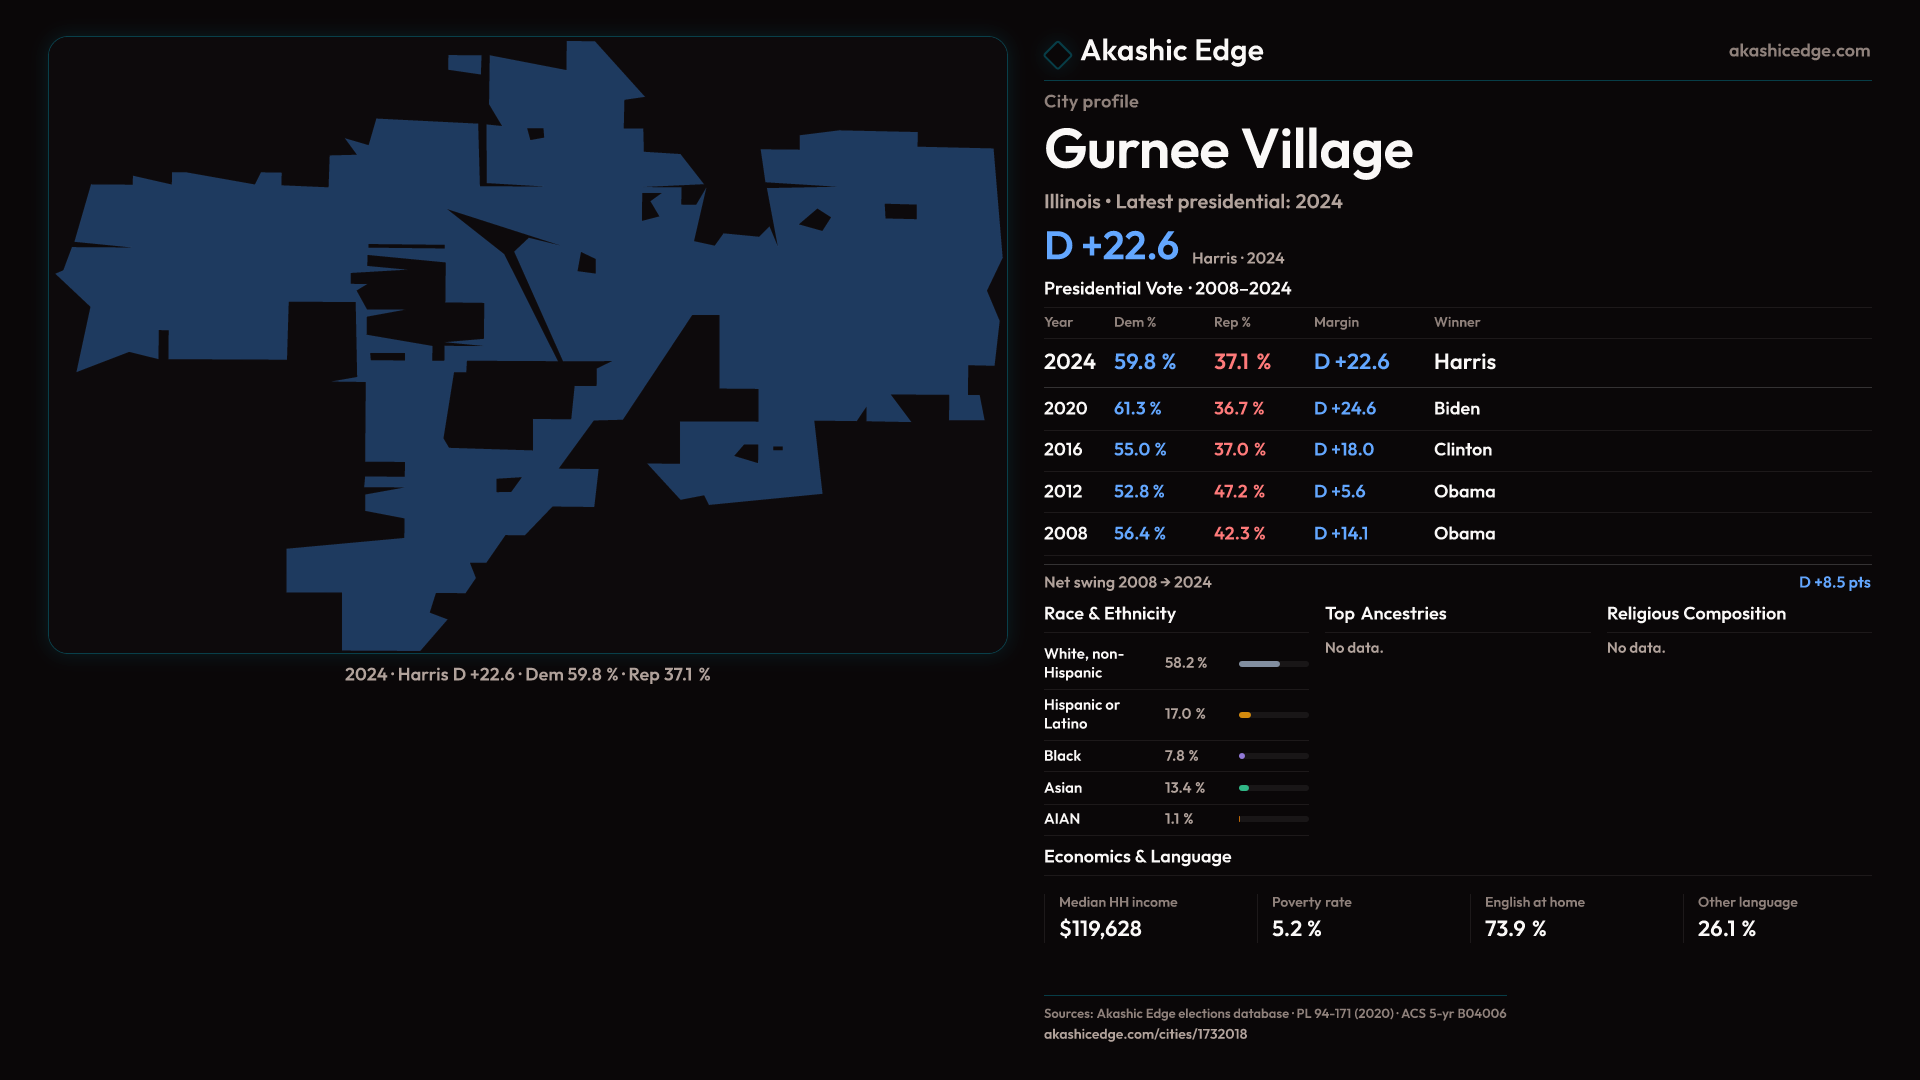
Task: Open the akashicedge.com link in header
Action: point(1798,51)
